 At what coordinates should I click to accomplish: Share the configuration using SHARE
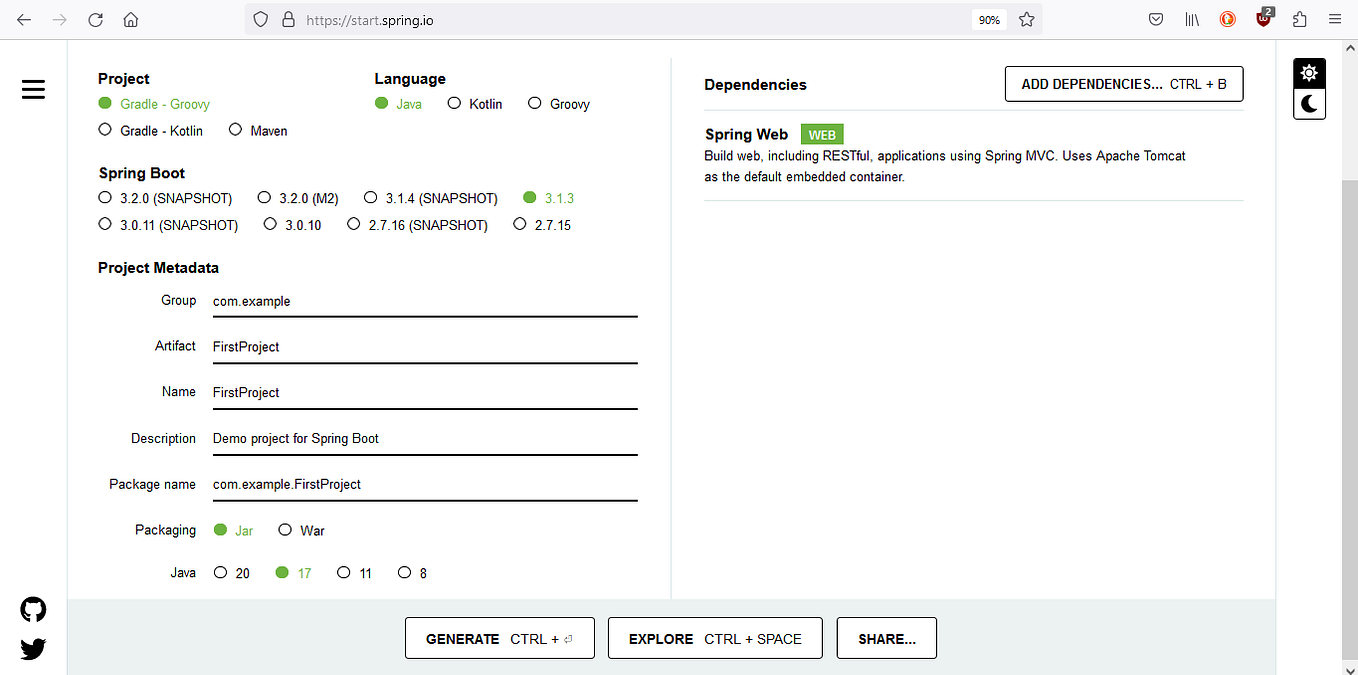coord(886,638)
